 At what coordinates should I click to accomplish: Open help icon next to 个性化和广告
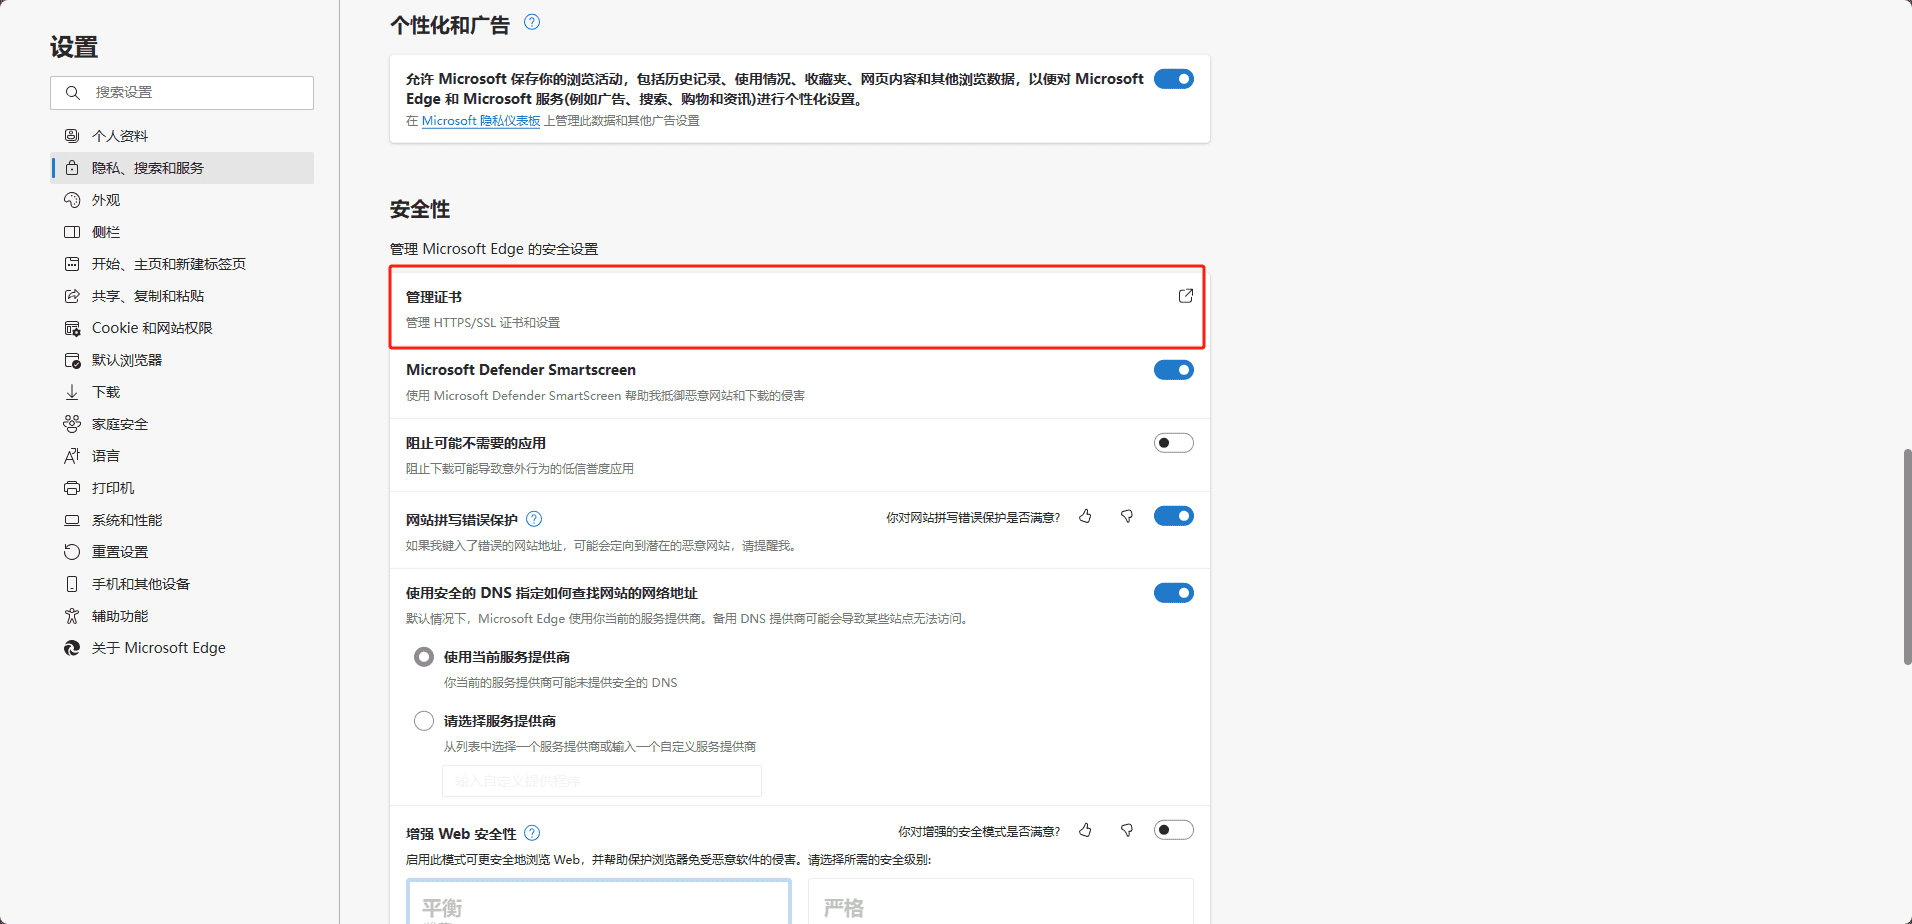click(x=532, y=22)
